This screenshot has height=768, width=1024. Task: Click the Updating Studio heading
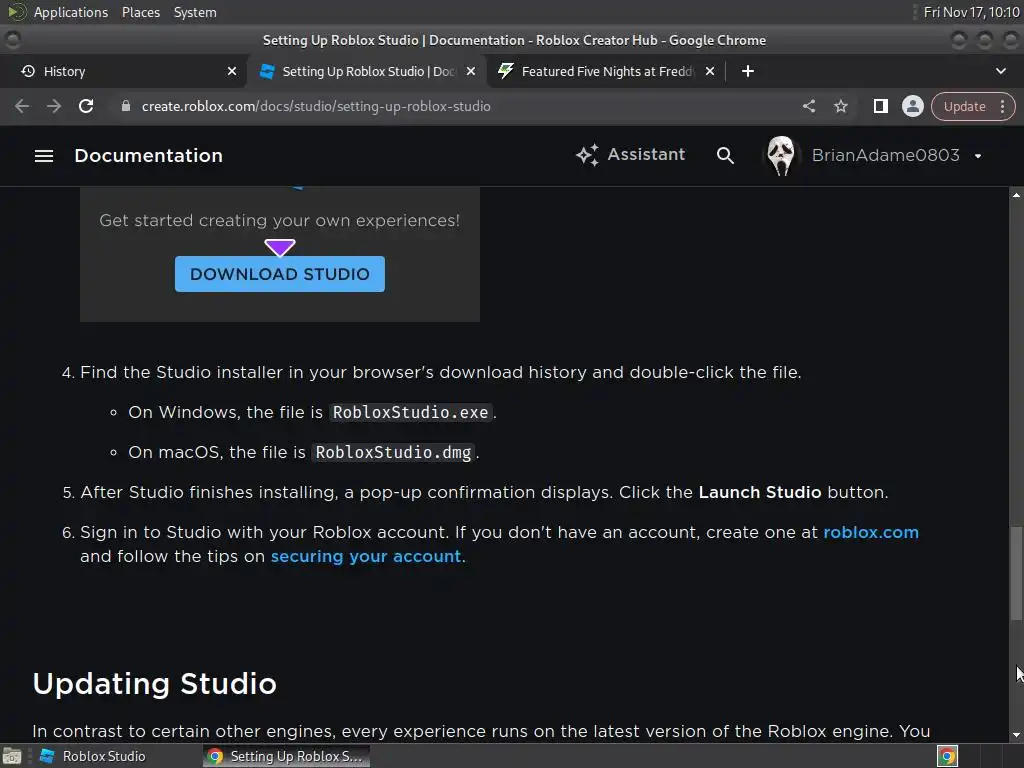[155, 684]
